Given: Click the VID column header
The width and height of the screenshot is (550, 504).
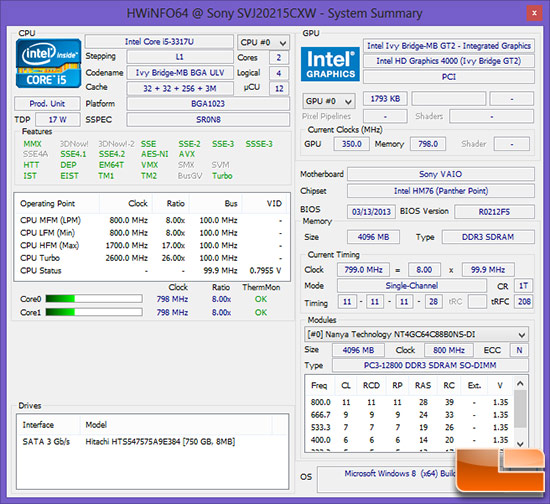Looking at the screenshot, I should click(265, 204).
